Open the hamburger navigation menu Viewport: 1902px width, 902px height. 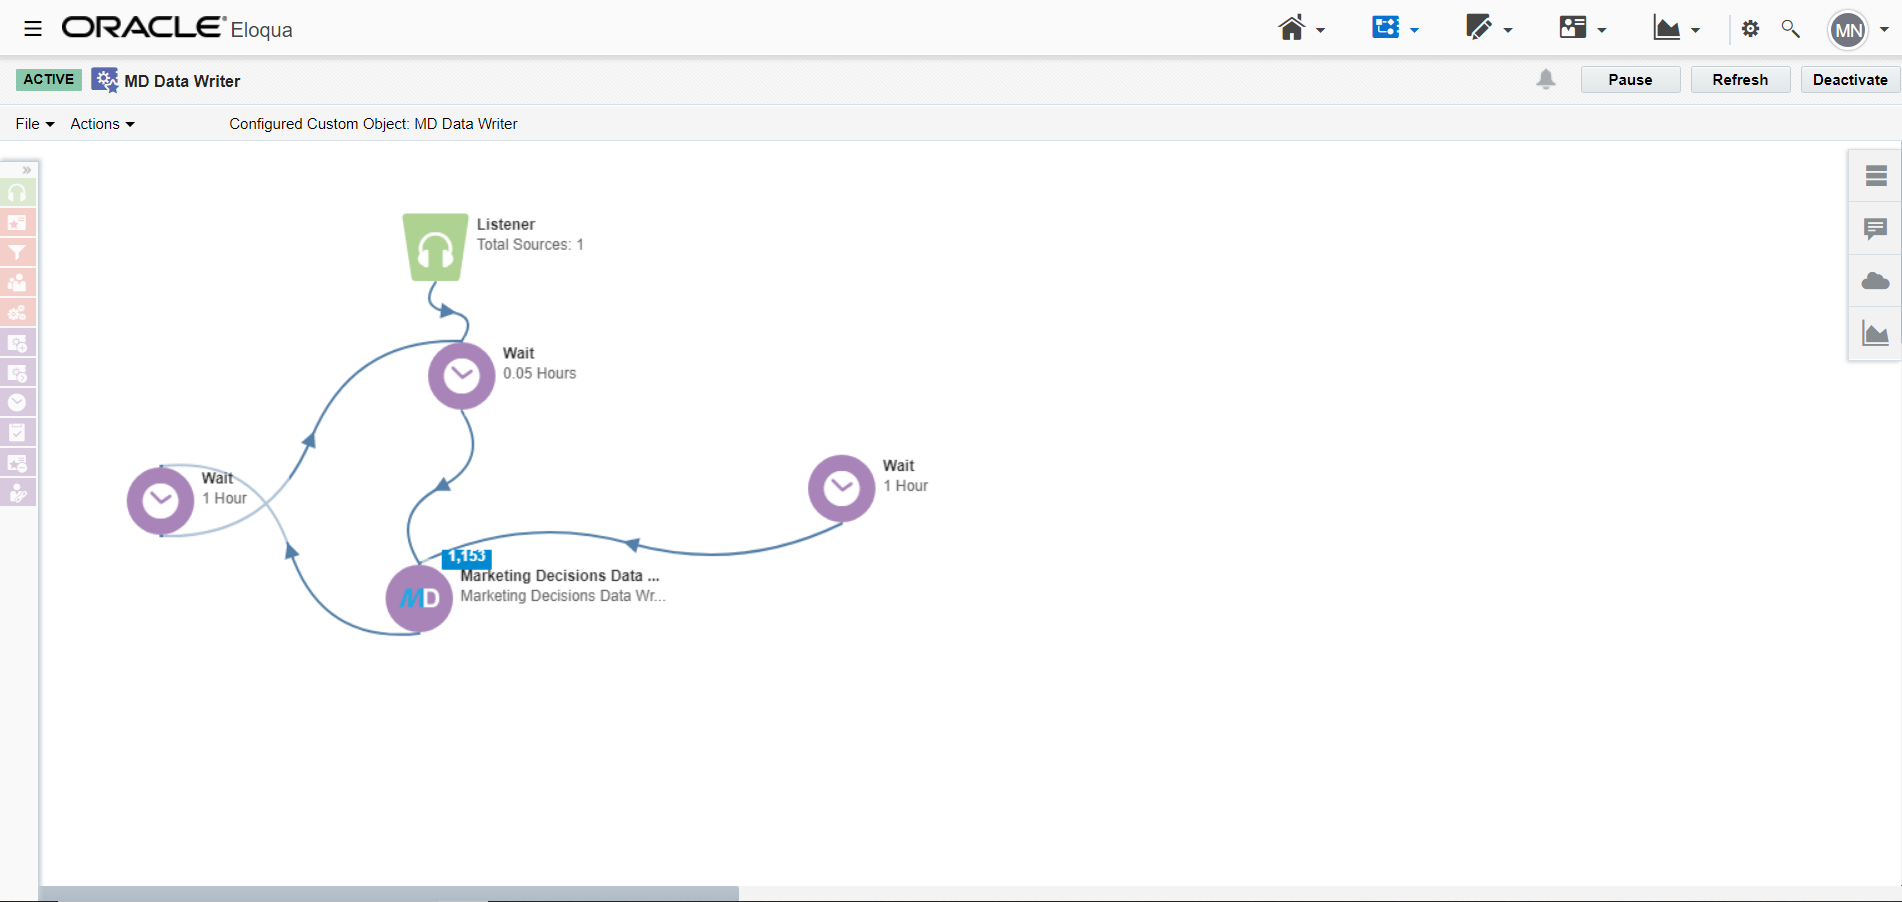[x=33, y=29]
